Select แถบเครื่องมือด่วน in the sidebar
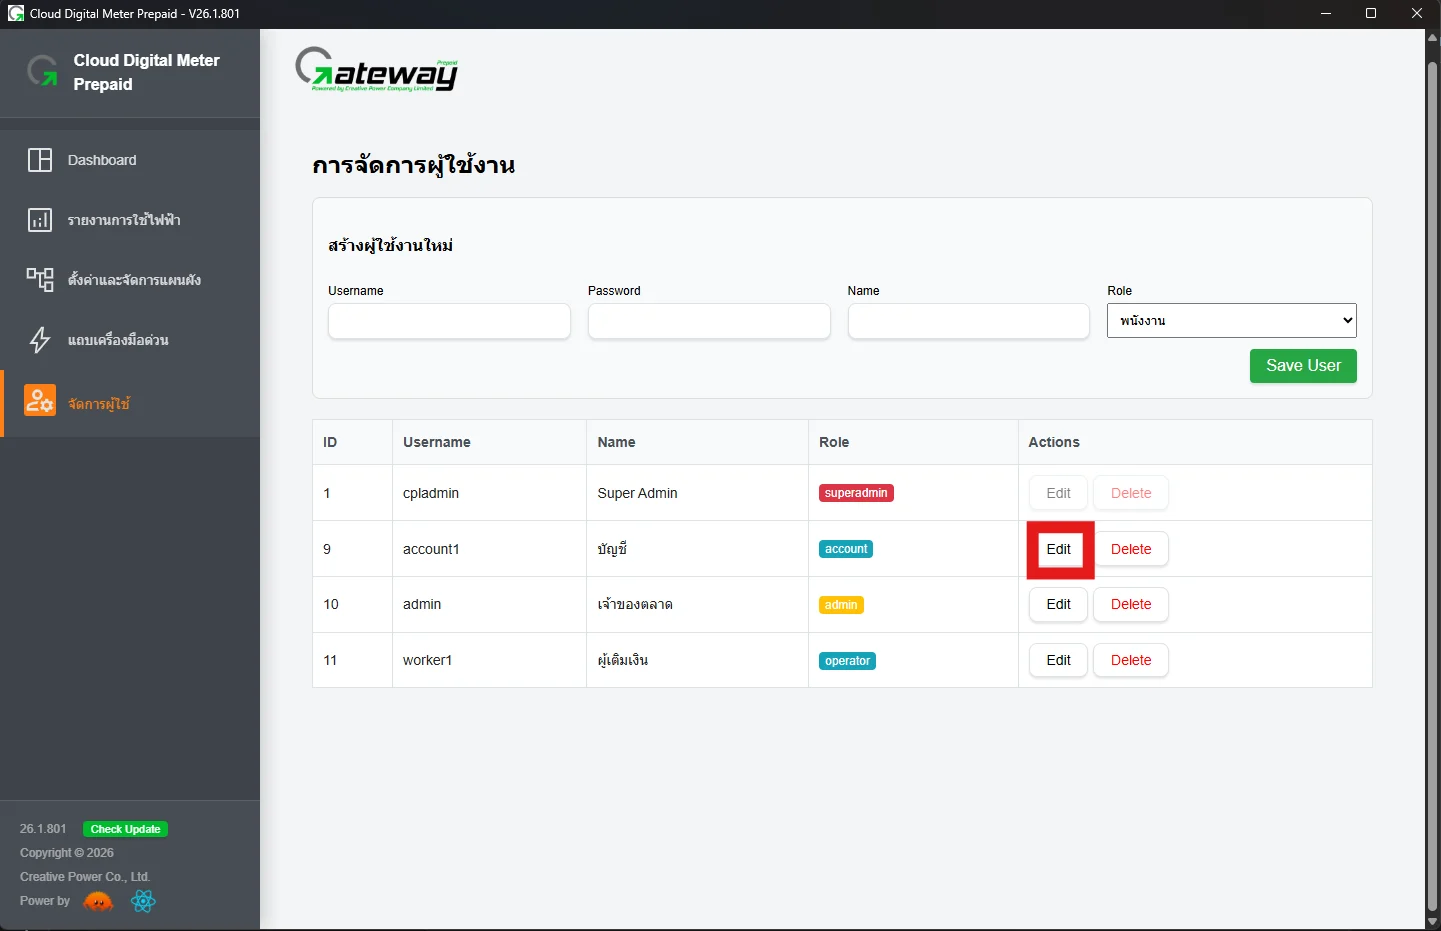 pyautogui.click(x=130, y=340)
